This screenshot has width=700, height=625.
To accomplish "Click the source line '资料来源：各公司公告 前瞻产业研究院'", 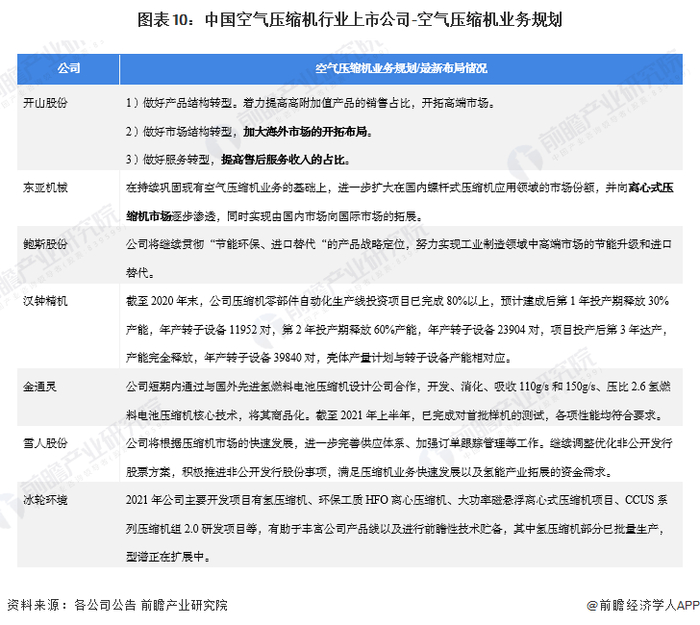I will (117, 605).
